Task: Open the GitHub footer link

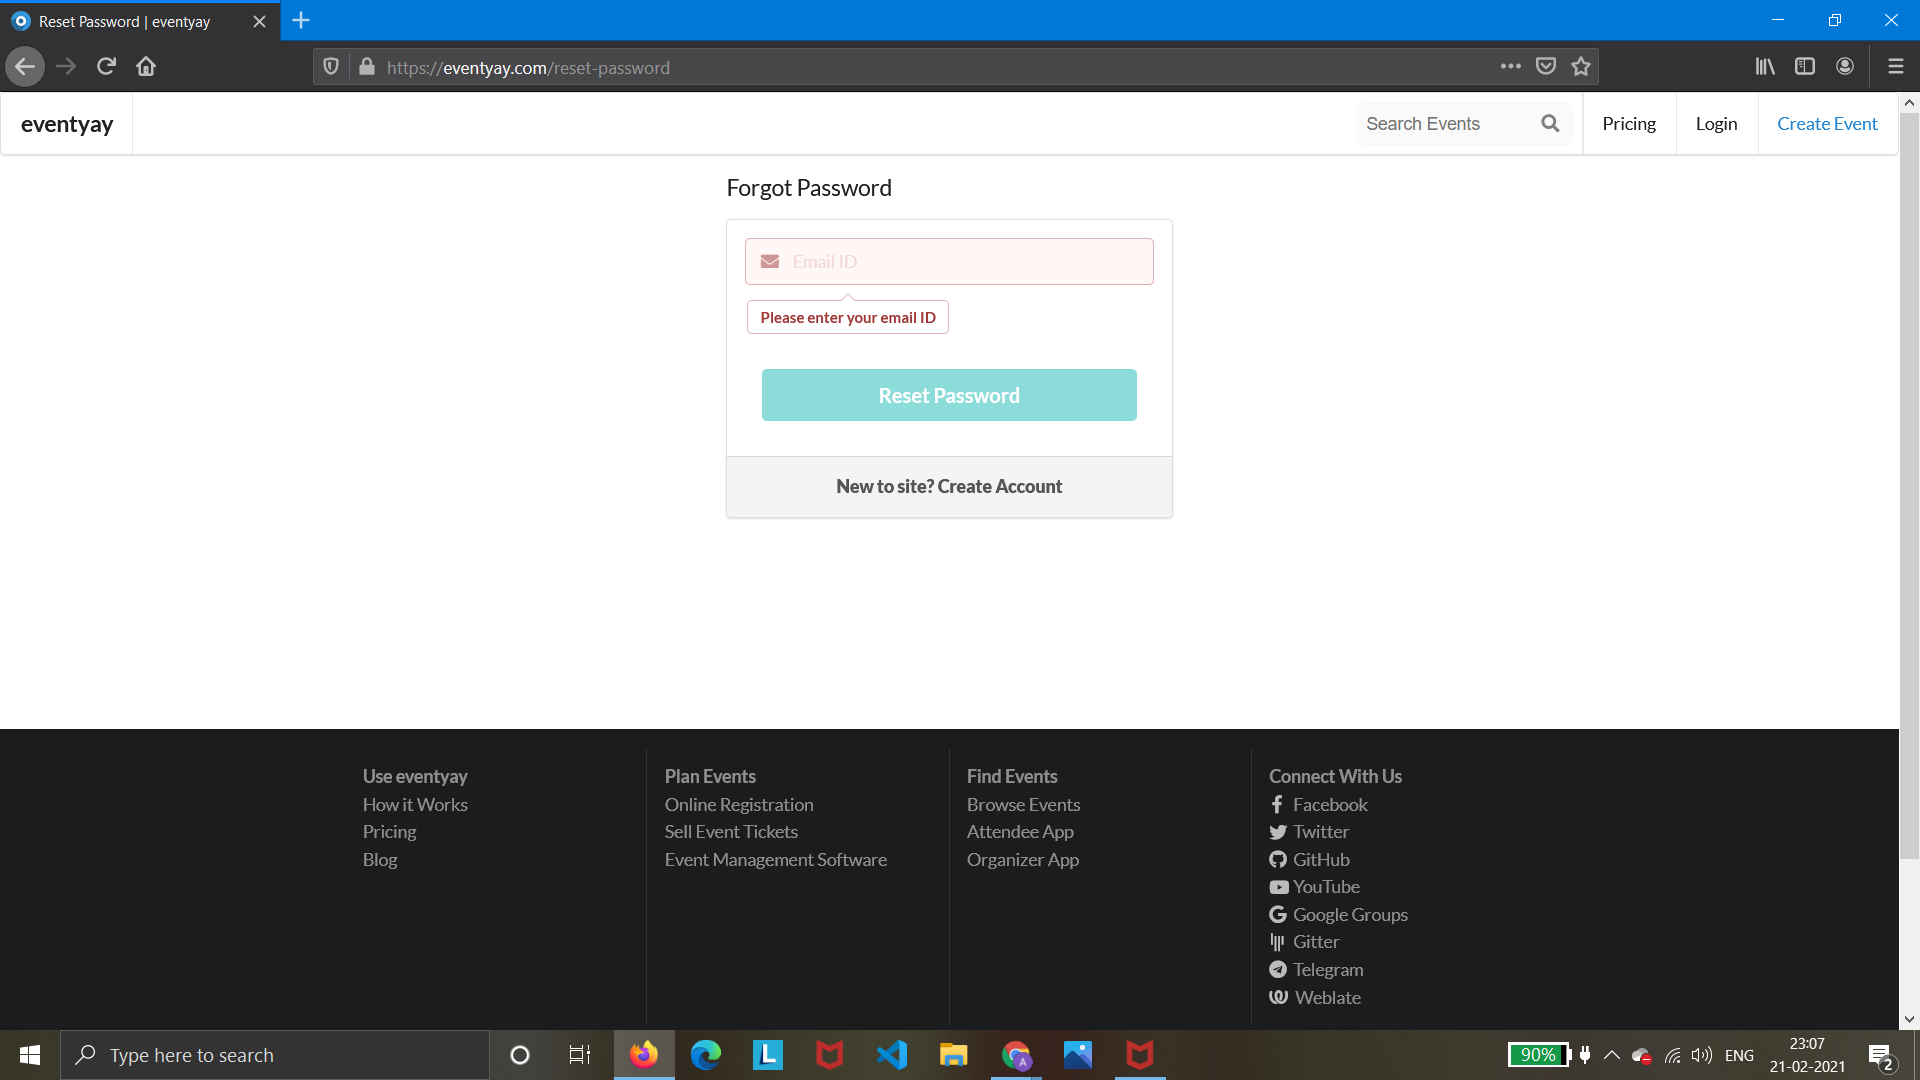Action: click(1320, 859)
